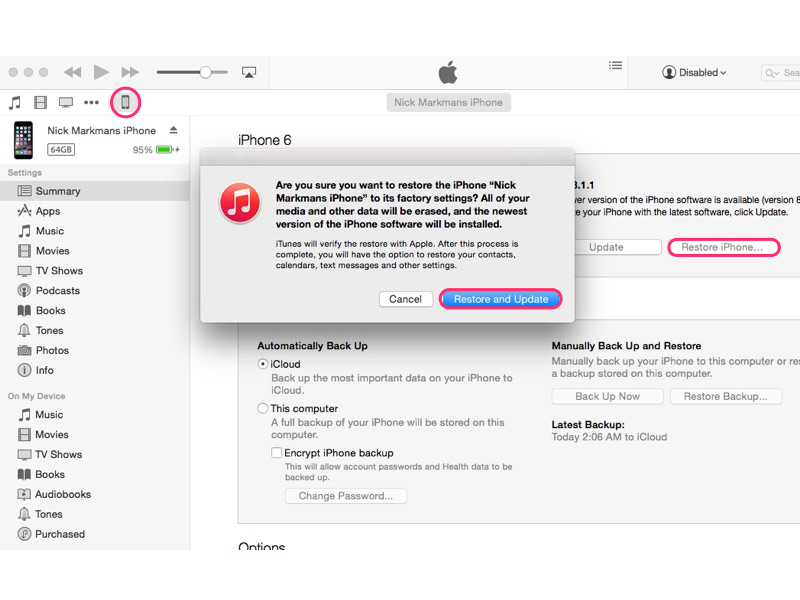This screenshot has width=800, height=600.
Task: Click the Restore Backup... button
Action: click(x=726, y=396)
